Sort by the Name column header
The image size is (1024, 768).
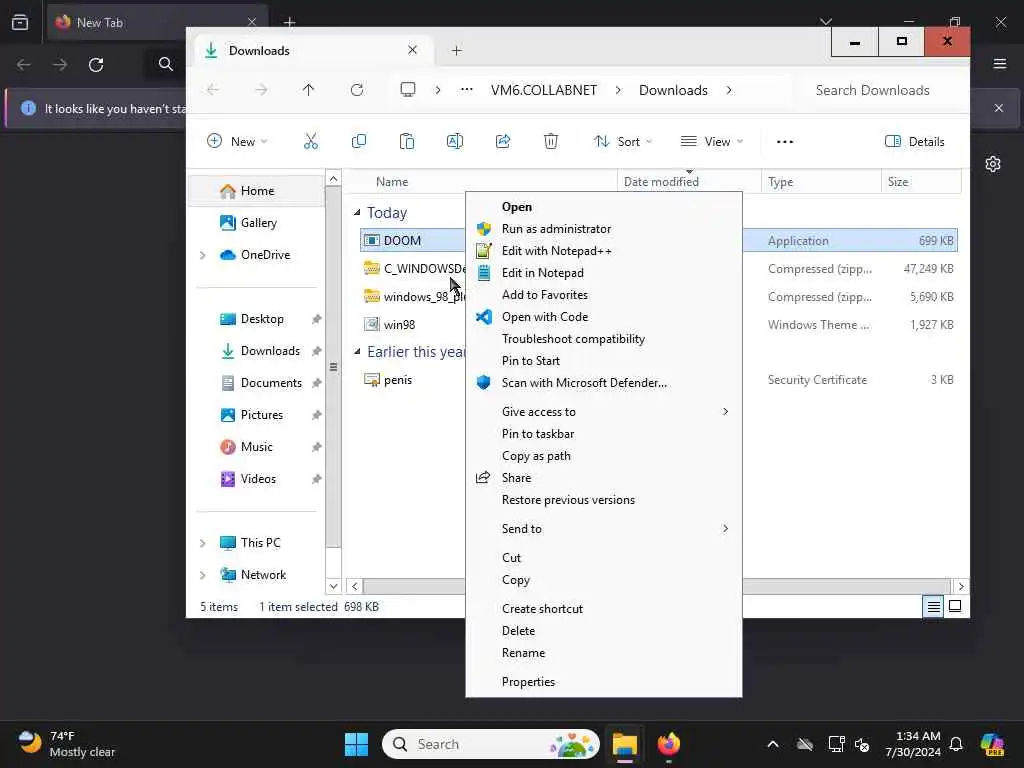pos(480,182)
